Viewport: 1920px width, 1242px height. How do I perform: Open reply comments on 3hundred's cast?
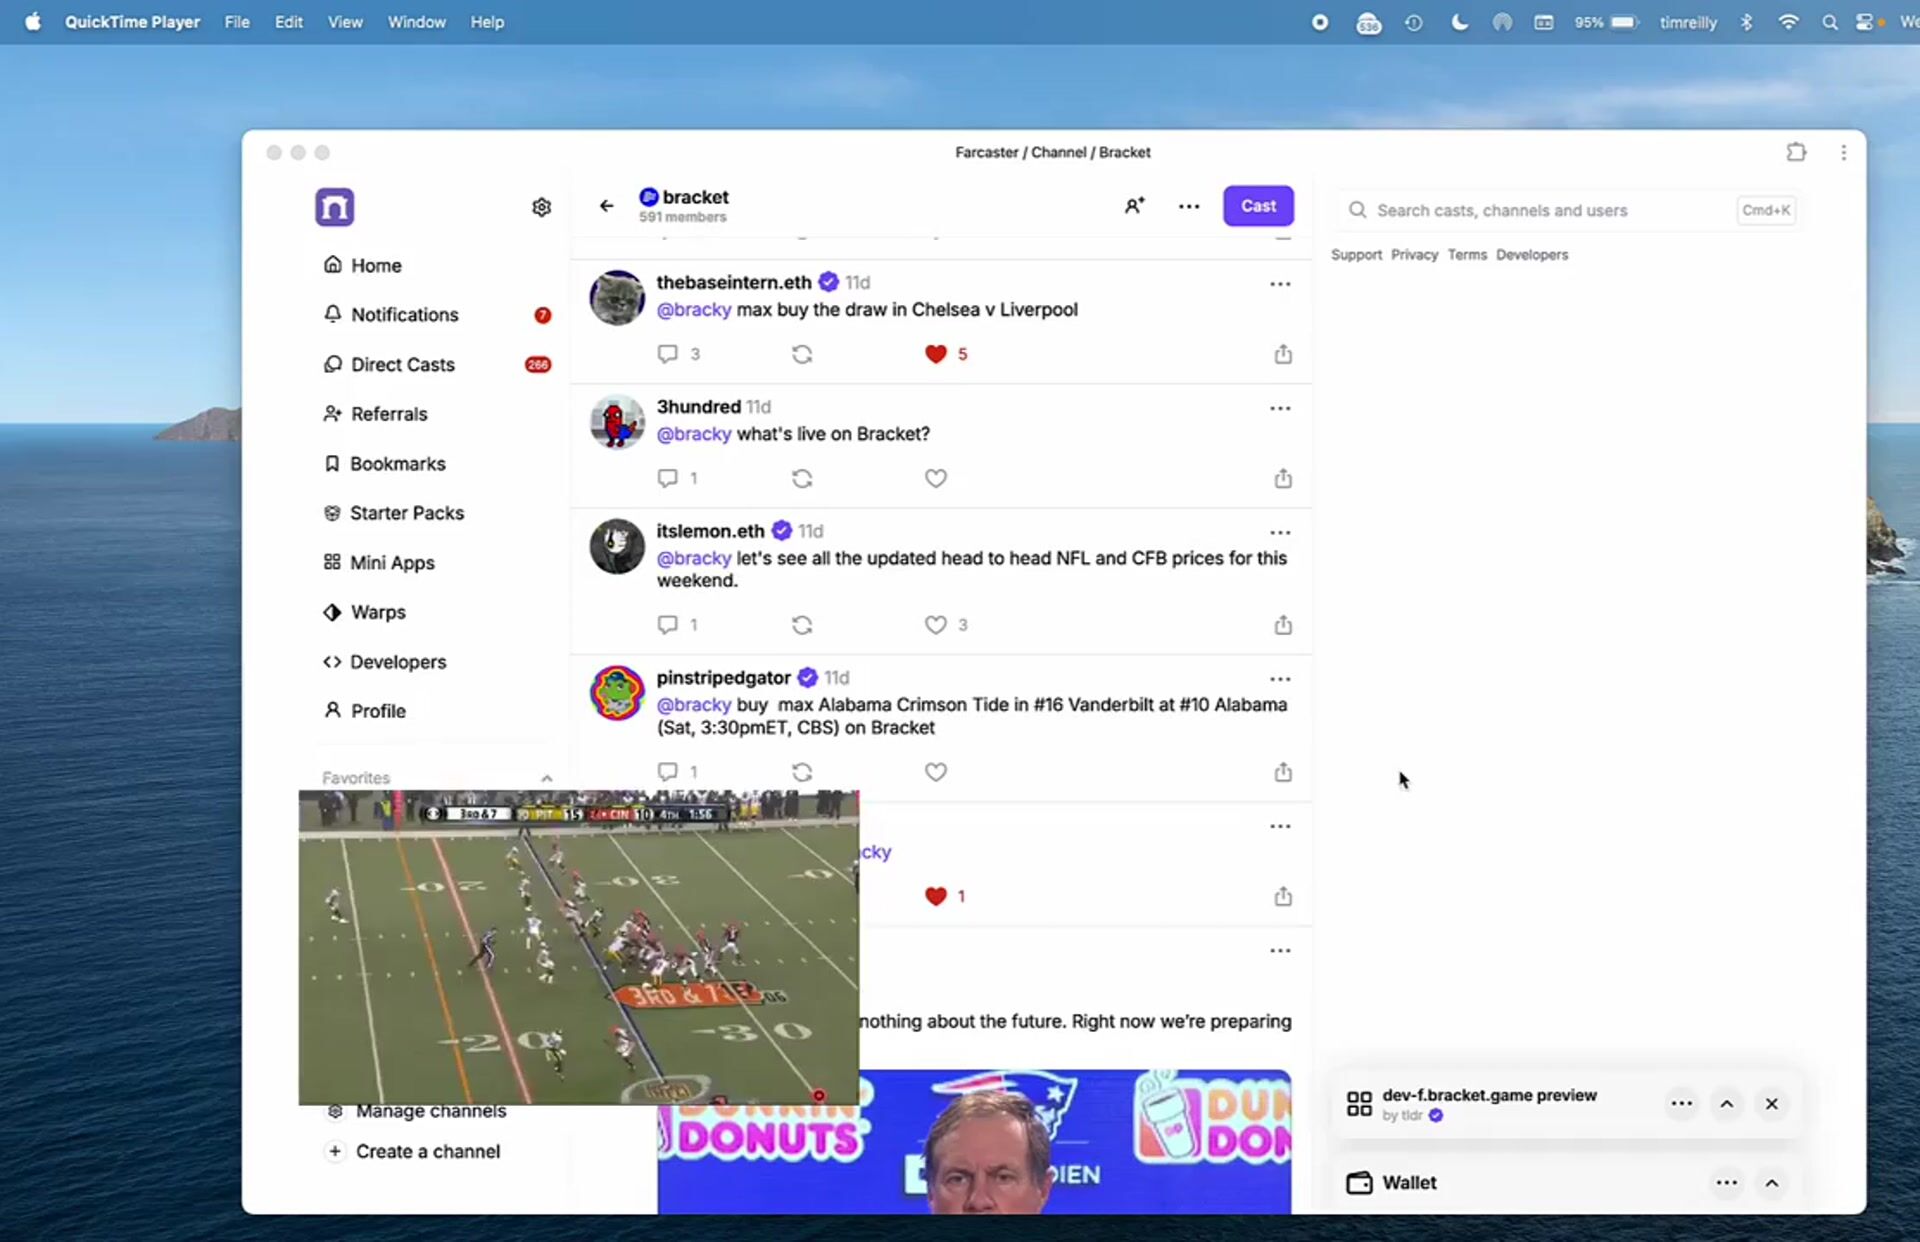point(668,478)
